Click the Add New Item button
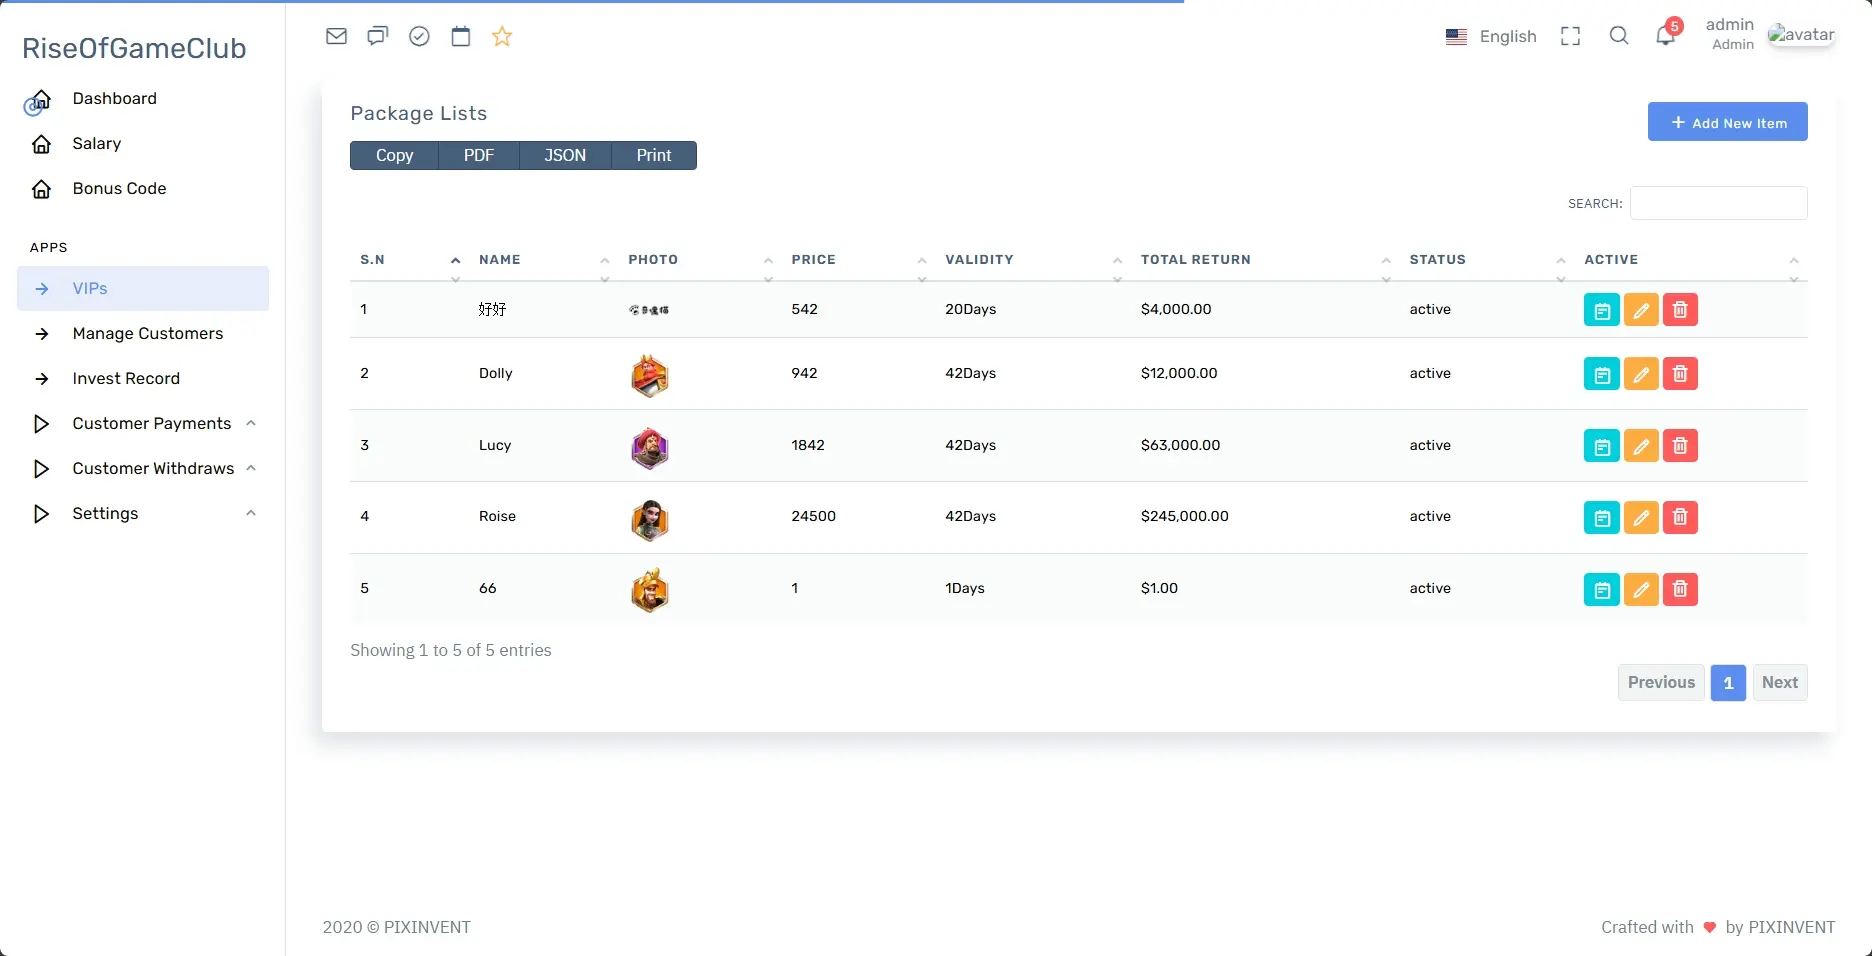Screen dimensions: 1872x956 [1727, 122]
